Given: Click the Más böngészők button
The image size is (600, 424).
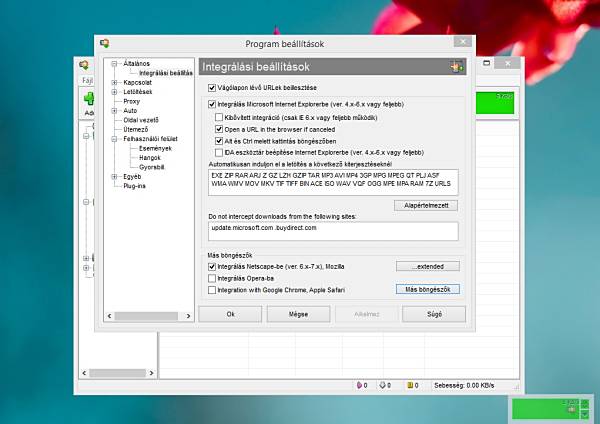Looking at the screenshot, I should pyautogui.click(x=428, y=290).
